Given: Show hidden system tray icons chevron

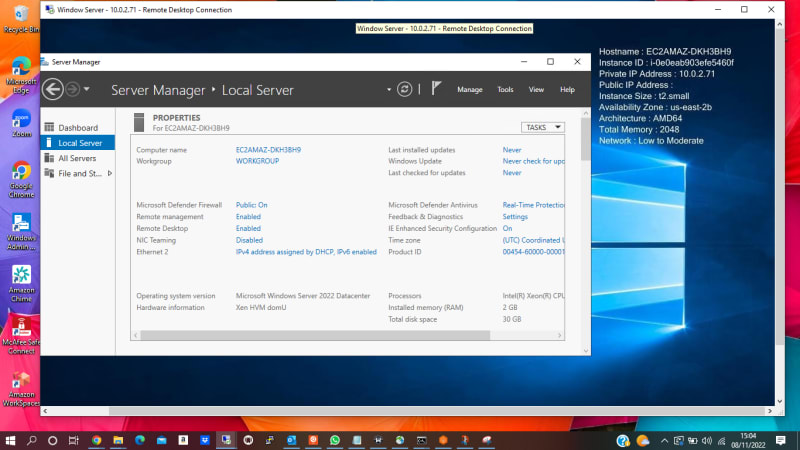Looking at the screenshot, I should pos(664,441).
